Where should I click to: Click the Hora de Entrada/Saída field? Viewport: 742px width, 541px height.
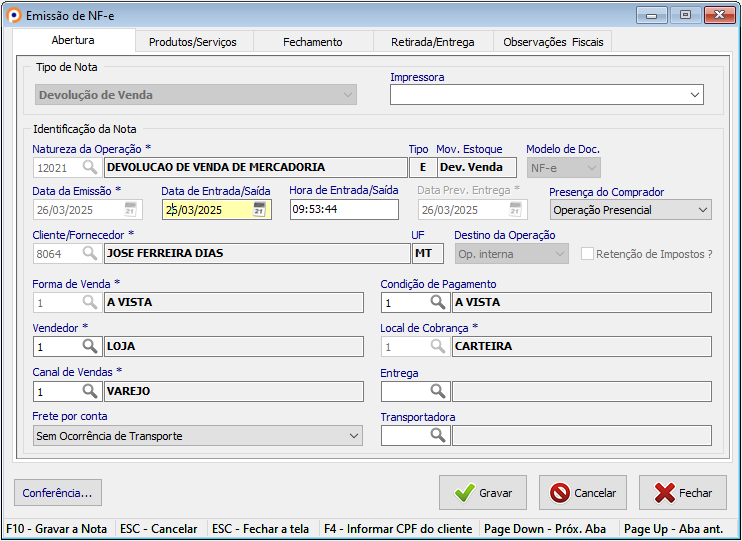(344, 210)
